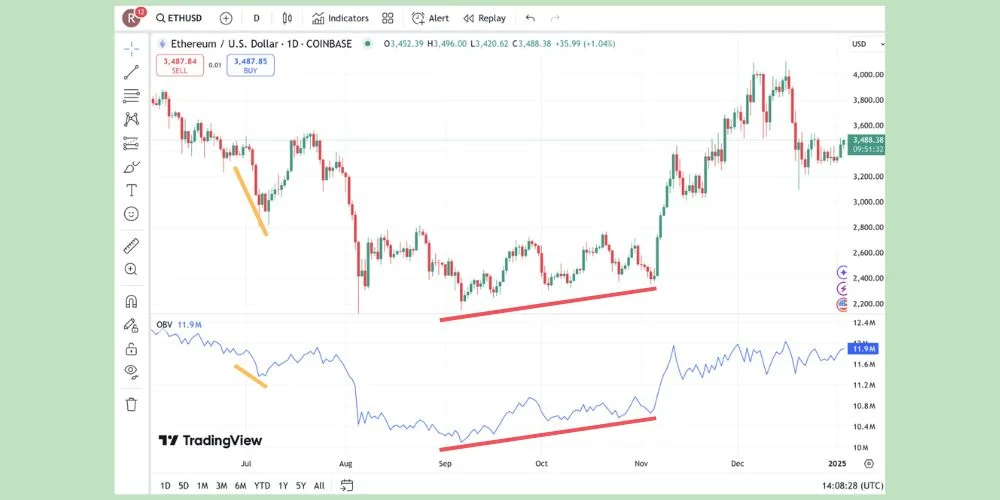
Task: Choose the chart patterns tool
Action: point(131,120)
